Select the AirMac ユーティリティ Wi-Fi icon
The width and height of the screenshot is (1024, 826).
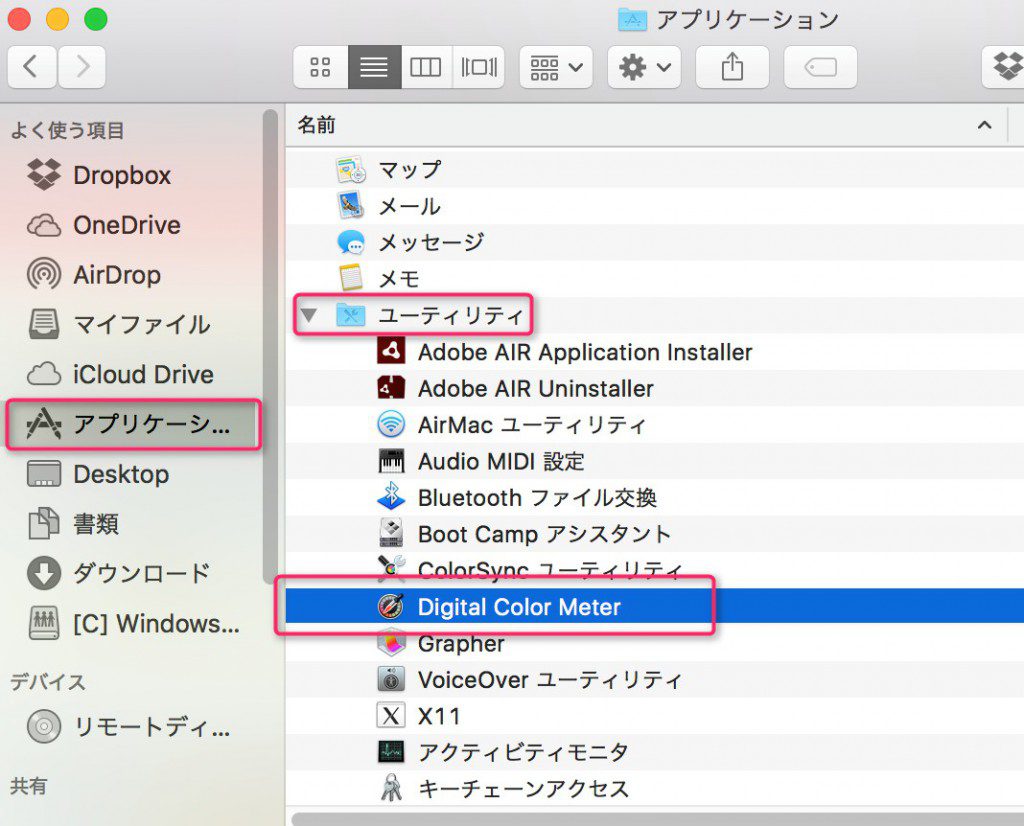[391, 424]
